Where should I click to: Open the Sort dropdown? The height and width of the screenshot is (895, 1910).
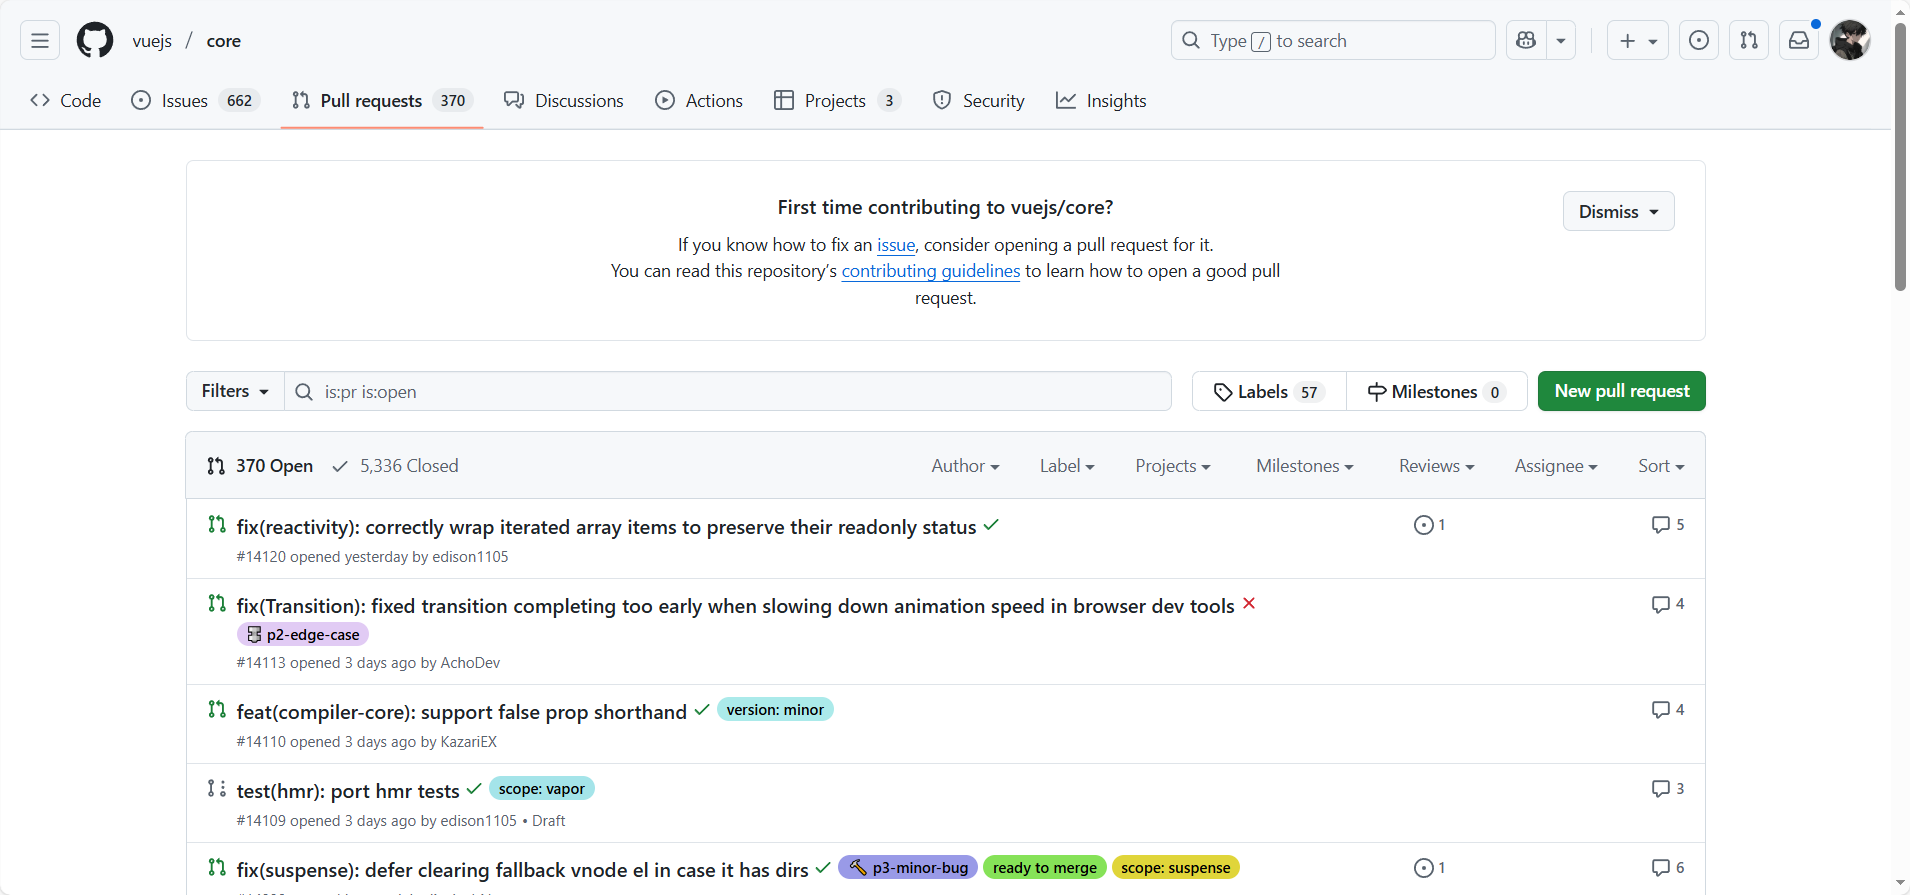click(x=1661, y=466)
